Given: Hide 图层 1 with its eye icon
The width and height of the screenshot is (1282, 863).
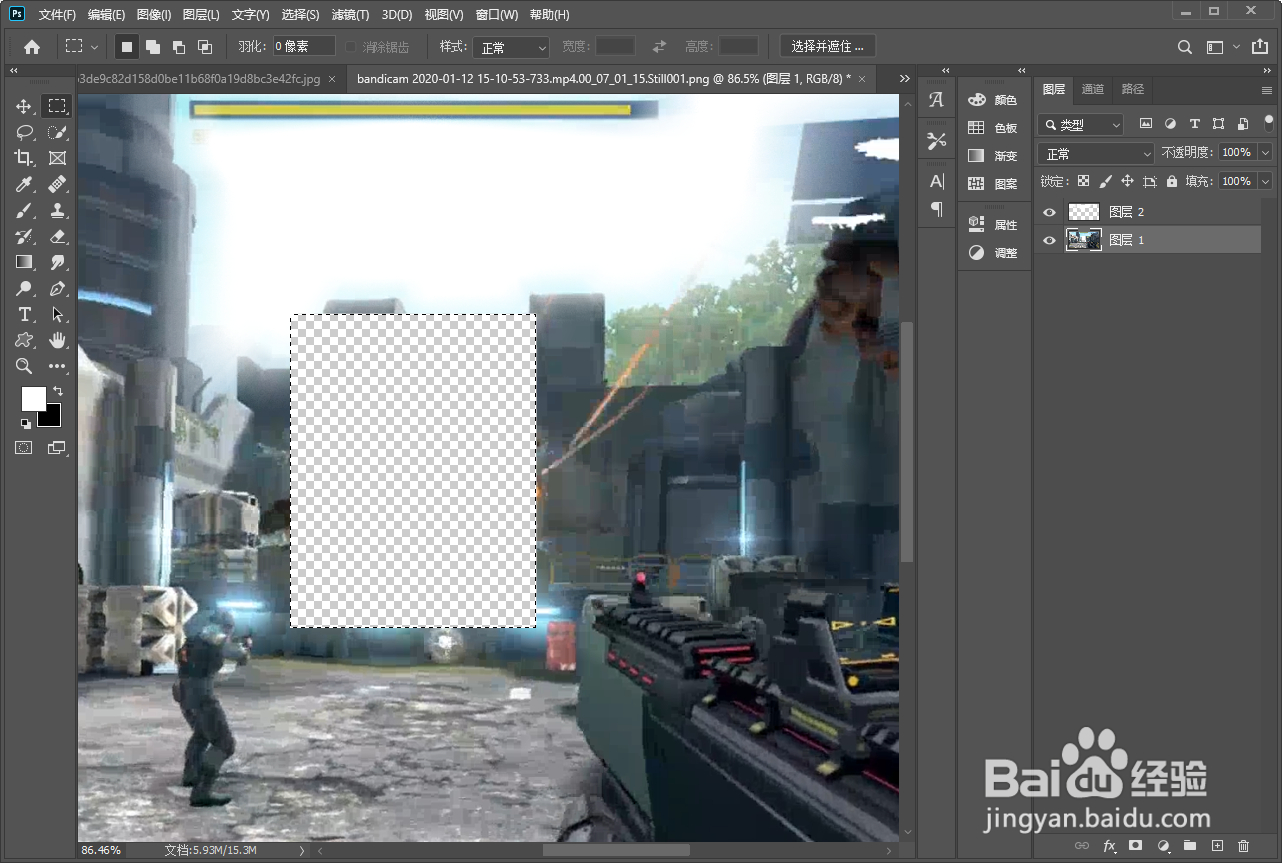Looking at the screenshot, I should 1049,240.
